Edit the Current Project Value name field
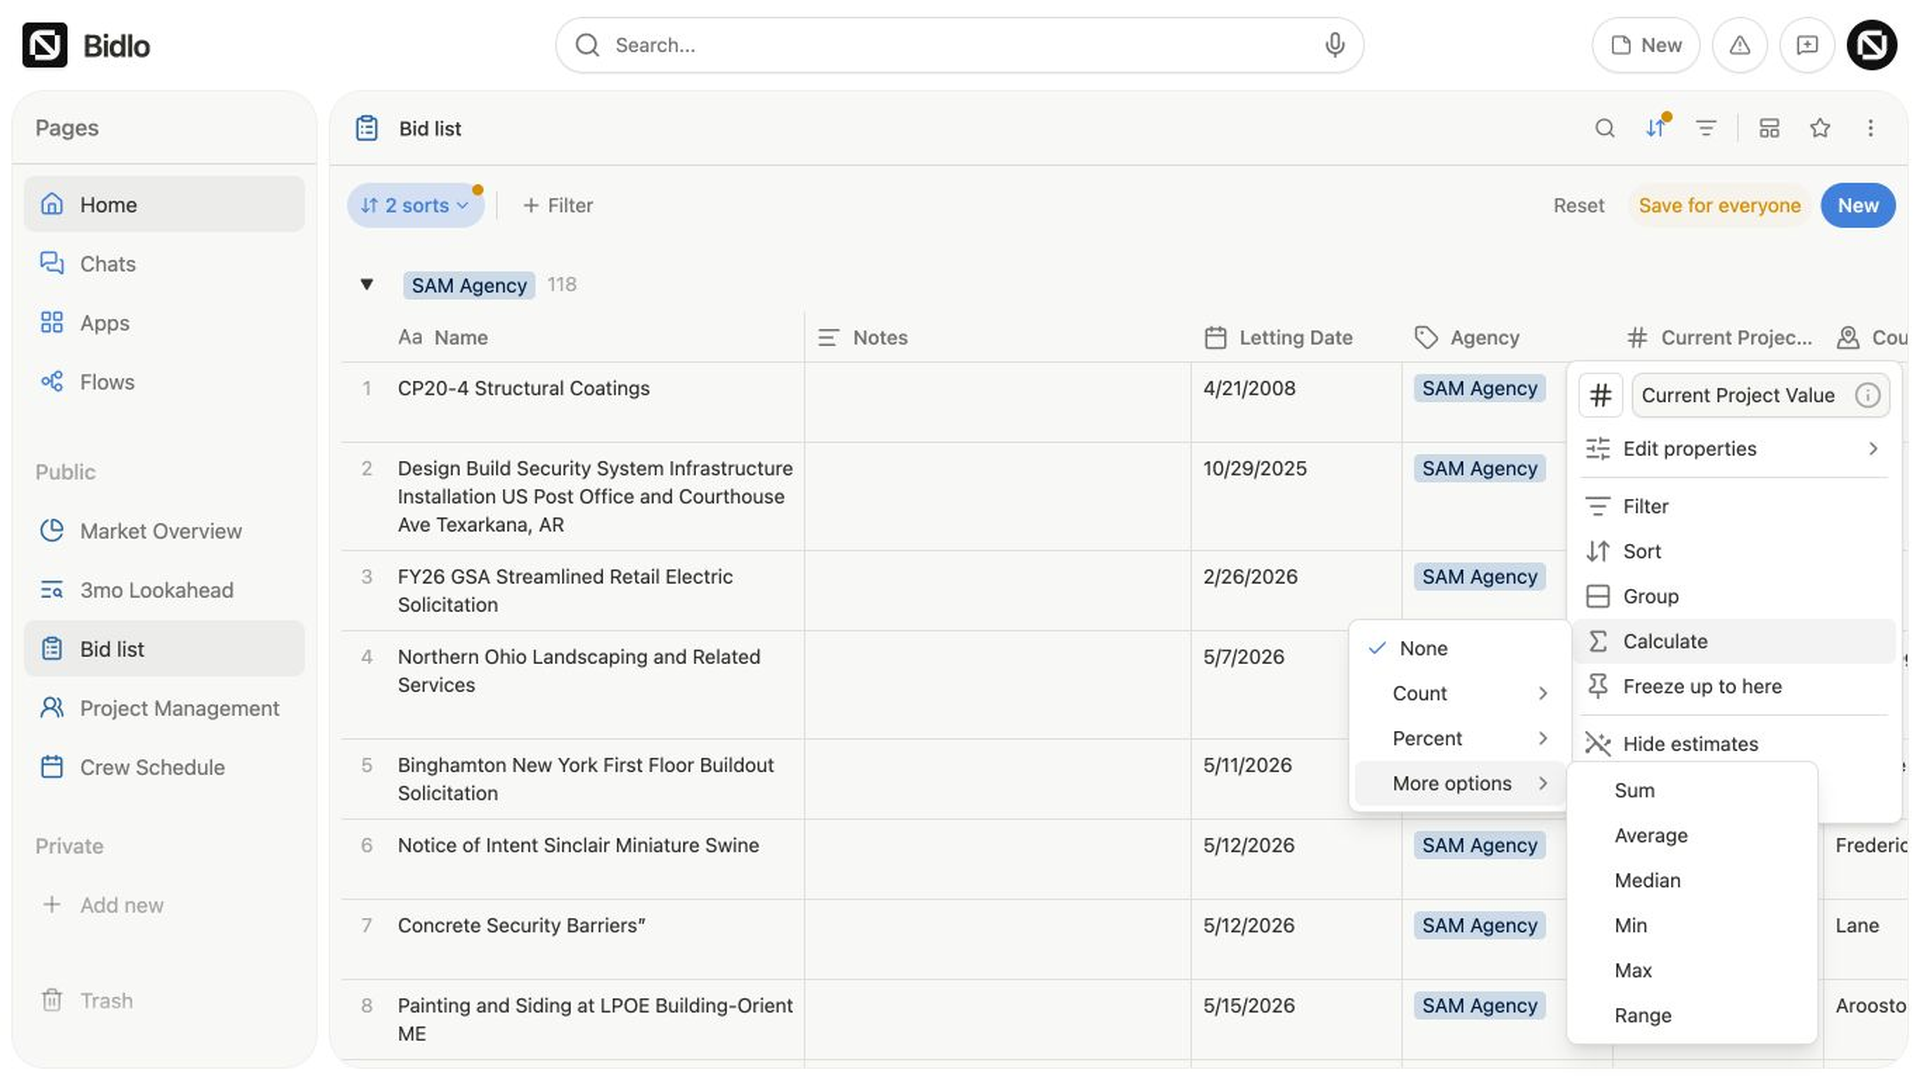 tap(1760, 395)
